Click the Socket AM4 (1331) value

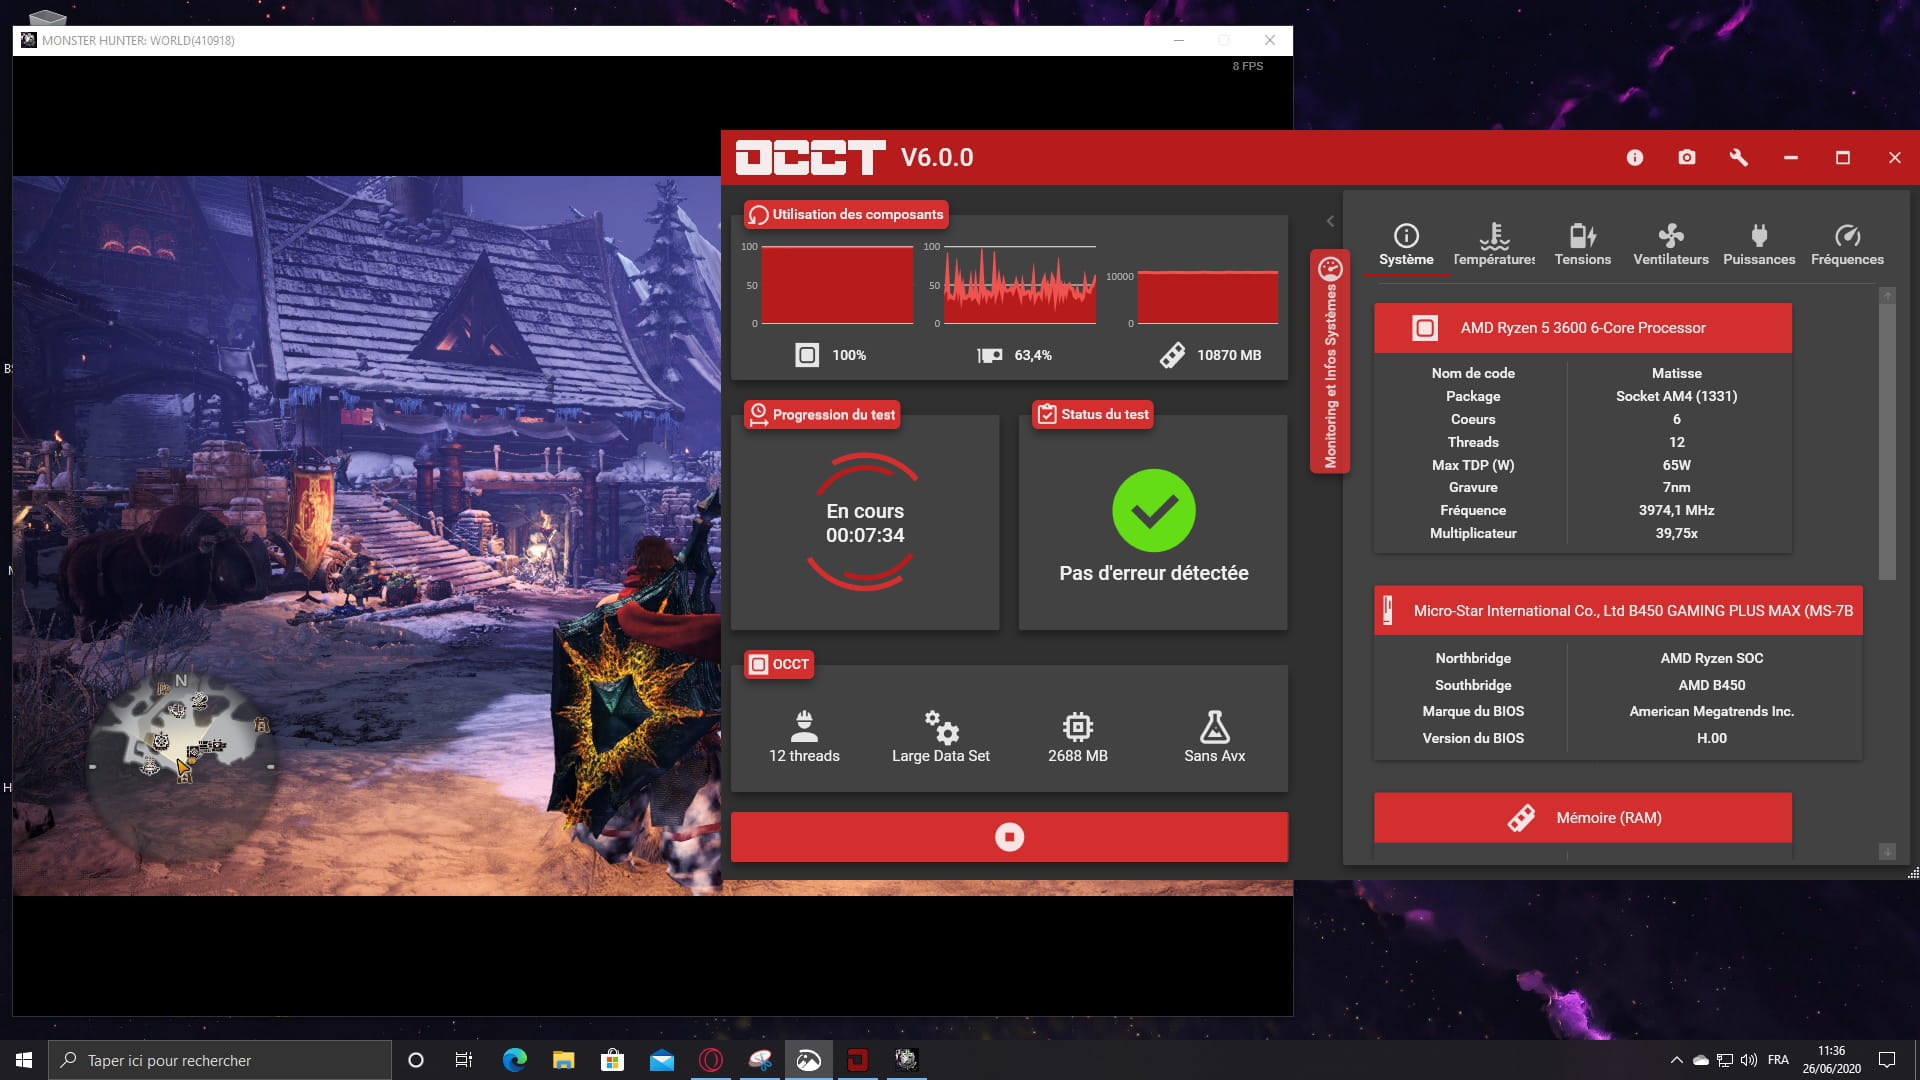point(1676,396)
